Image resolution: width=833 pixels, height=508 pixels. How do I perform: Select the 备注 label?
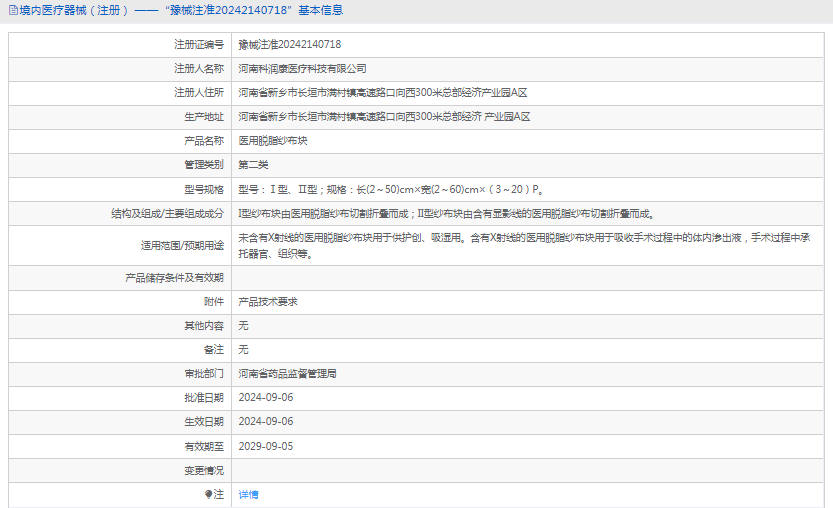coord(214,350)
